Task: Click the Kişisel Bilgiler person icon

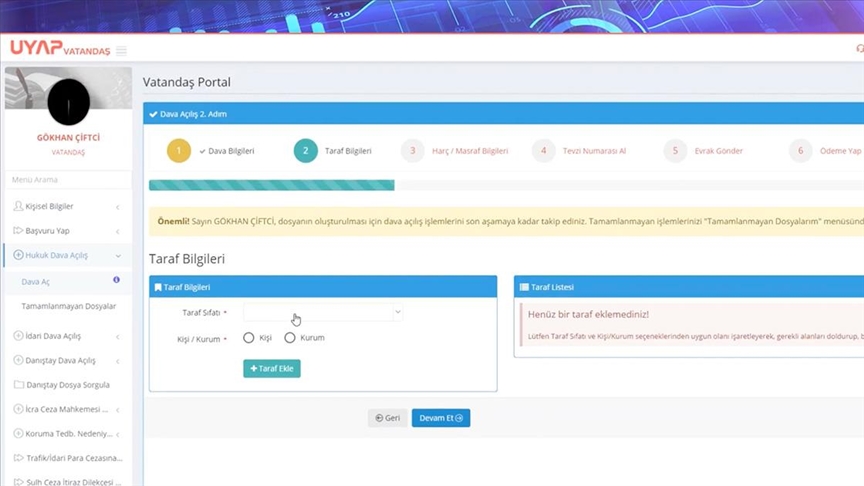Action: 18,206
